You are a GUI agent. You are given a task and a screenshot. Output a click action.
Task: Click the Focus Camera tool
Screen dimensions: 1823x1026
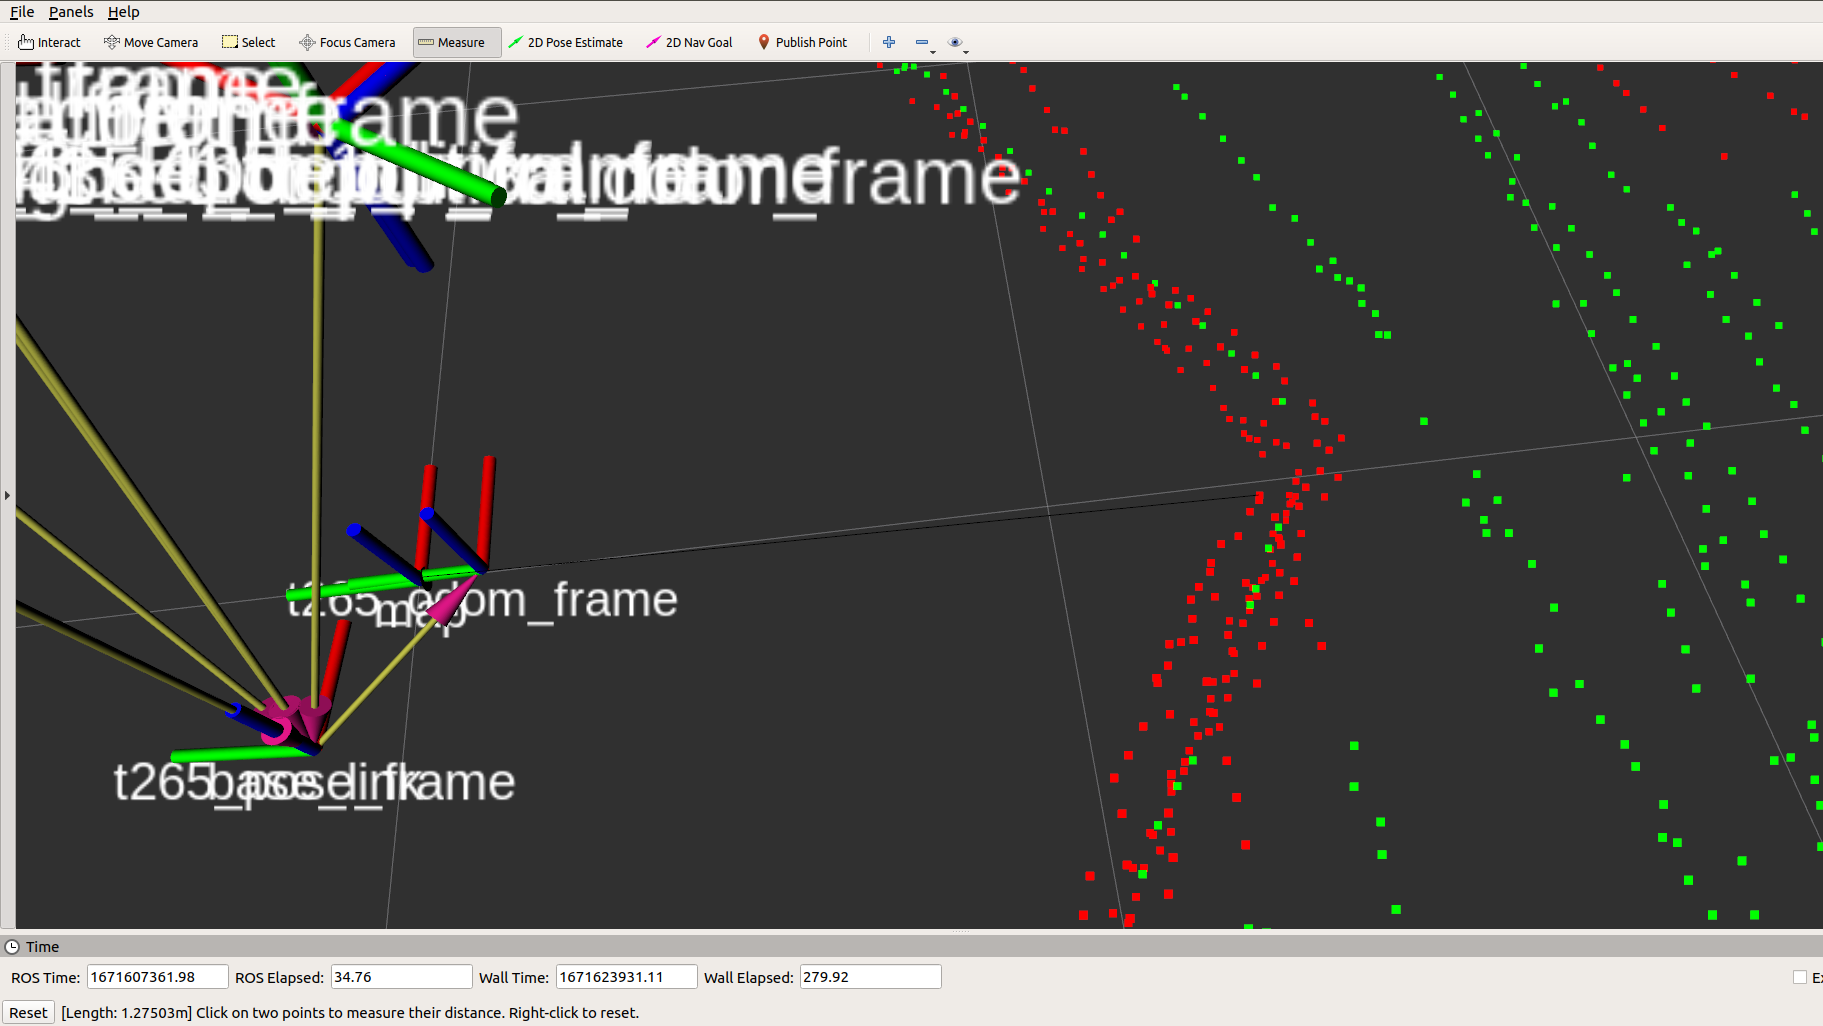pyautogui.click(x=348, y=42)
